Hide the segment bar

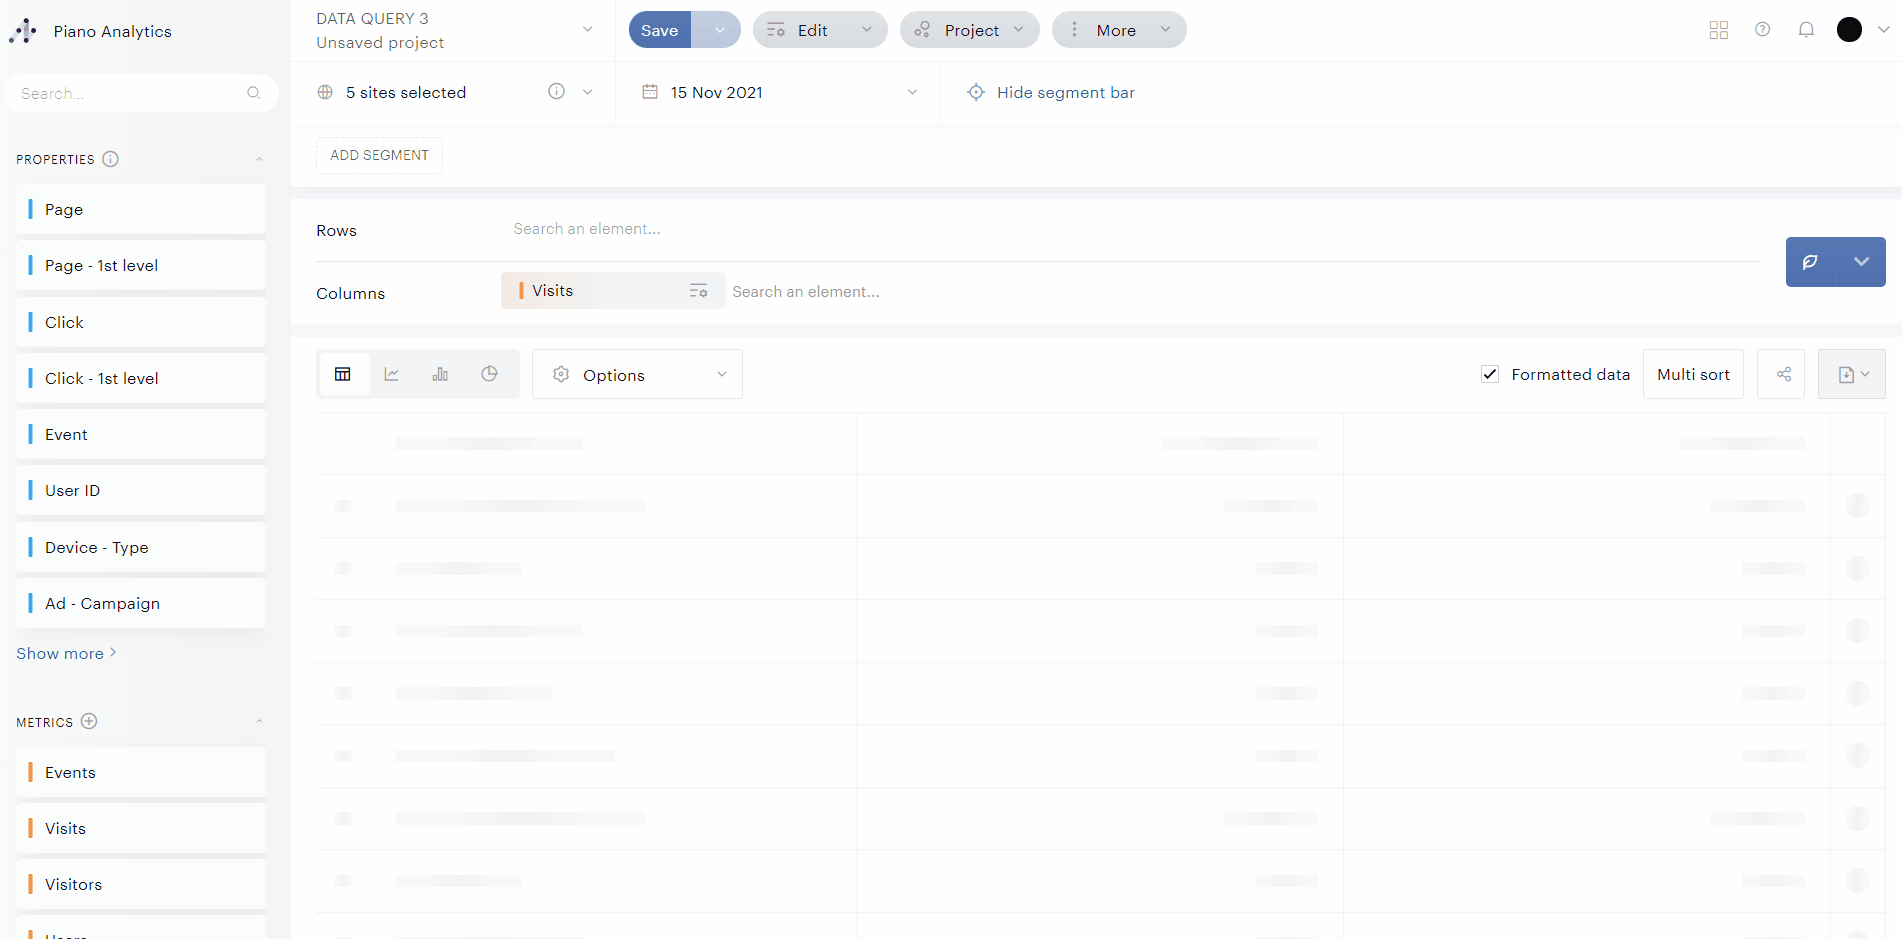coord(1051,92)
